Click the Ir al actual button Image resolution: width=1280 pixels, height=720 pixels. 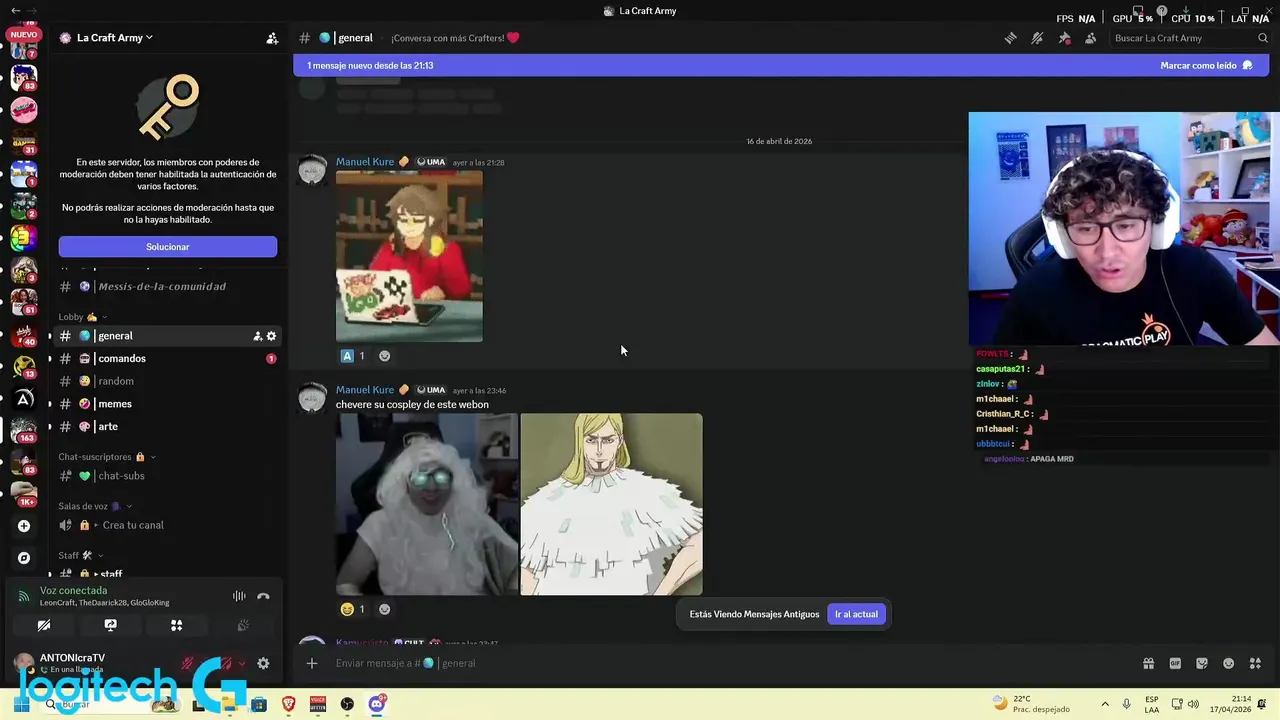pos(856,614)
